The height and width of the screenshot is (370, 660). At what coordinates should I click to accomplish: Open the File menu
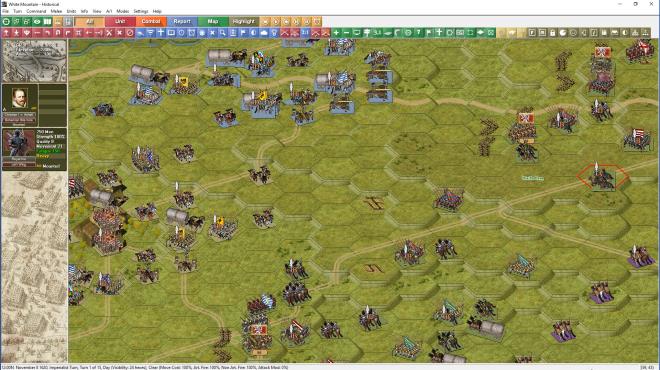point(5,11)
